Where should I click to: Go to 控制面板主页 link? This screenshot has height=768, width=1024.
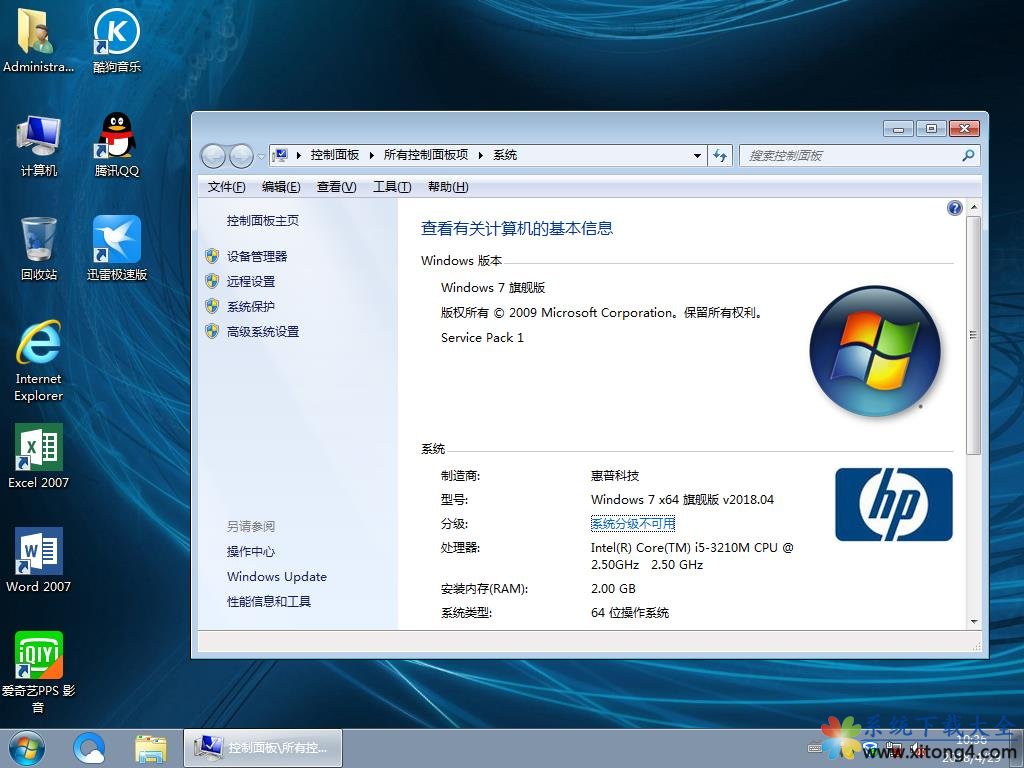click(263, 221)
